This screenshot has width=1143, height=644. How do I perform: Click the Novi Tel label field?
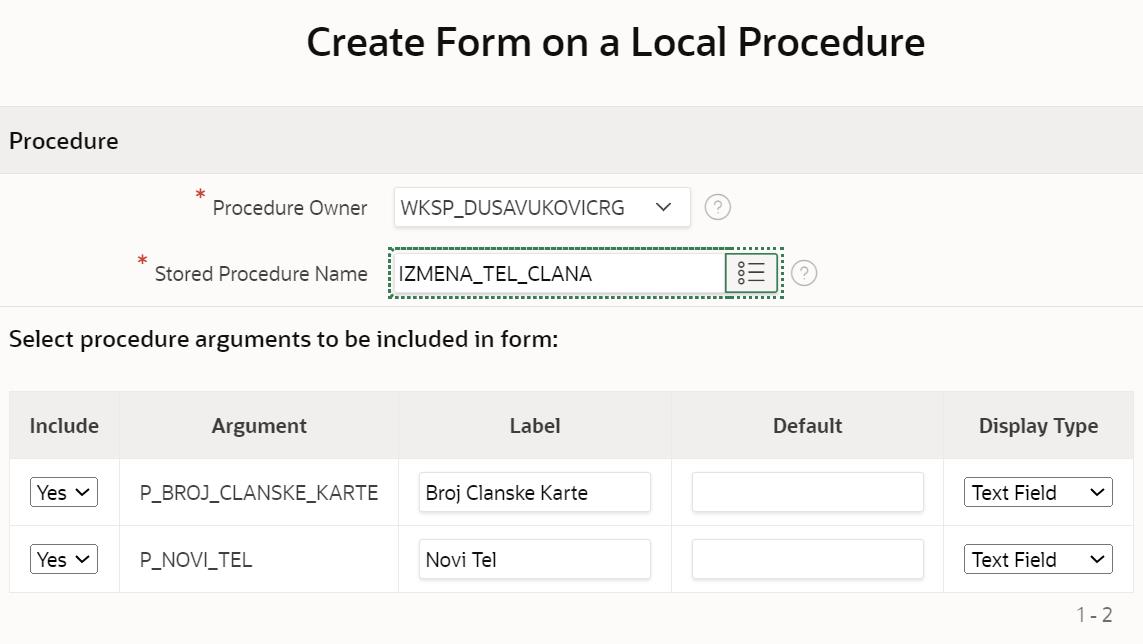[x=534, y=559]
